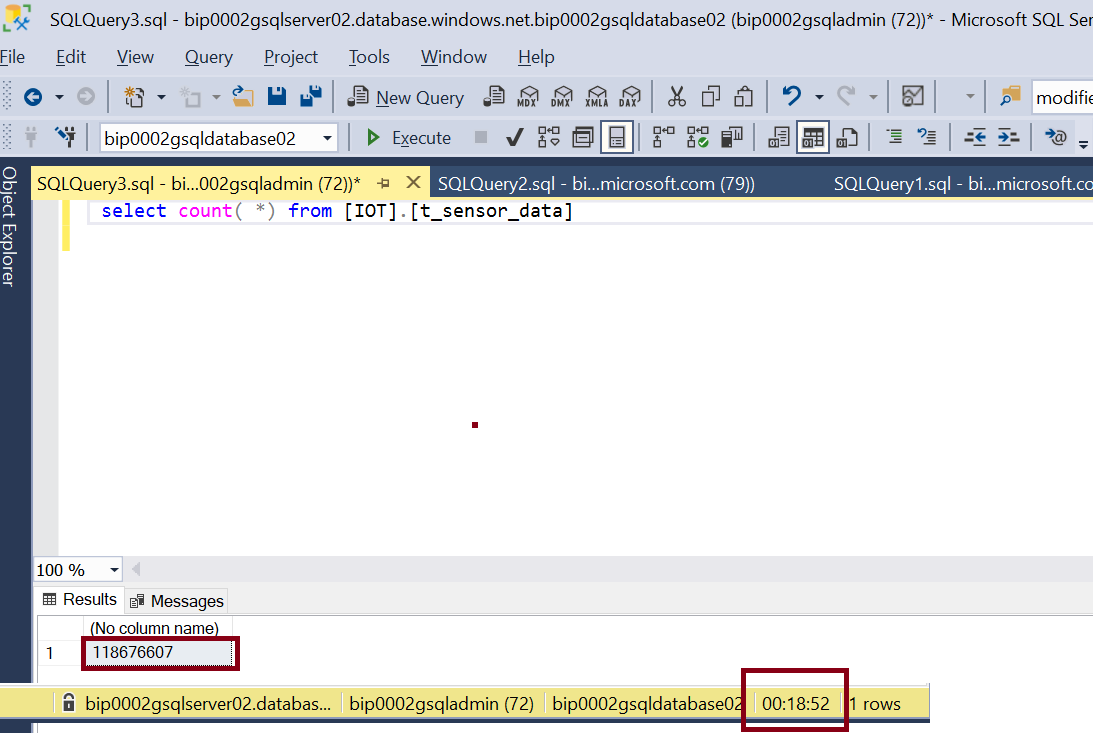The image size is (1093, 733).
Task: Expand the Object Explorer side panel
Action: (9, 226)
